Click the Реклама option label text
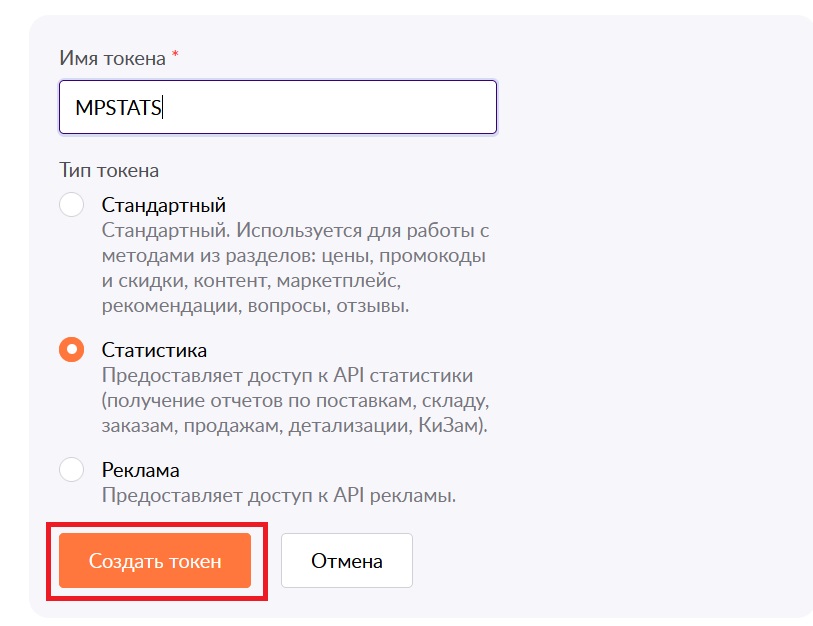This screenshot has width=813, height=626. click(141, 470)
